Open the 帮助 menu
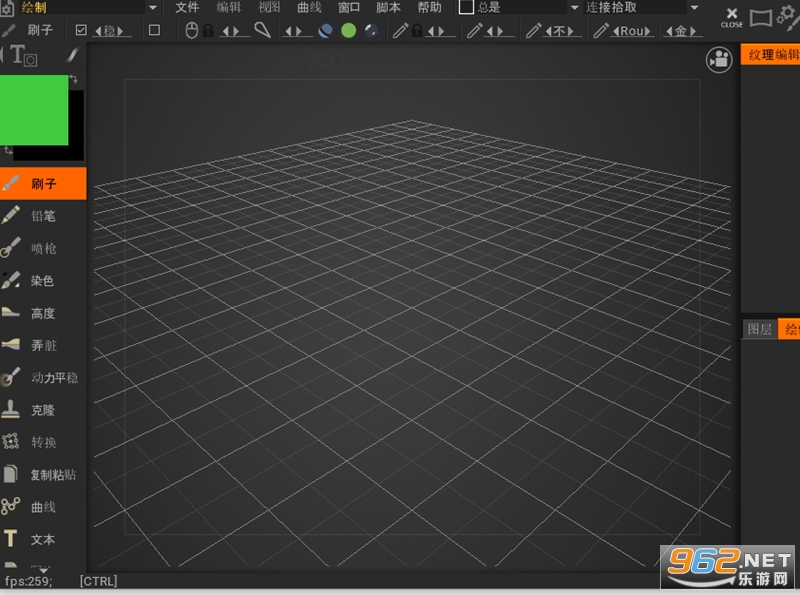Image resolution: width=800 pixels, height=595 pixels. [430, 7]
